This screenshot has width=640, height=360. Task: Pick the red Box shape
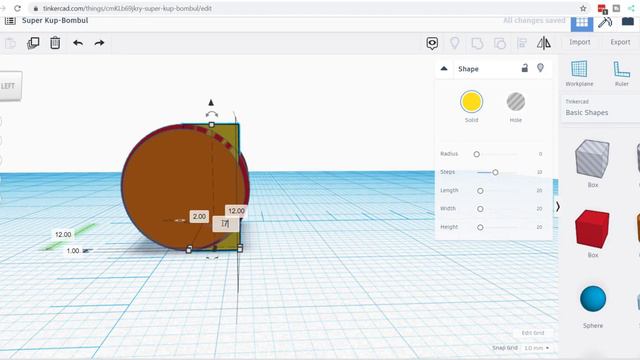(x=592, y=229)
